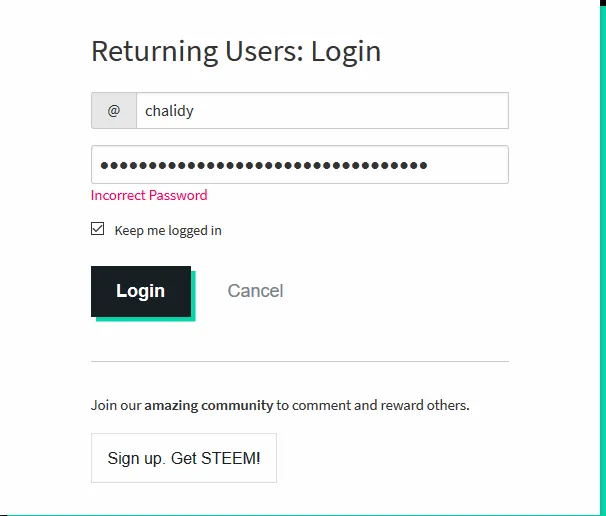Click the word STEEM! on signup button
Screen dimensions: 606x516
tap(231, 458)
